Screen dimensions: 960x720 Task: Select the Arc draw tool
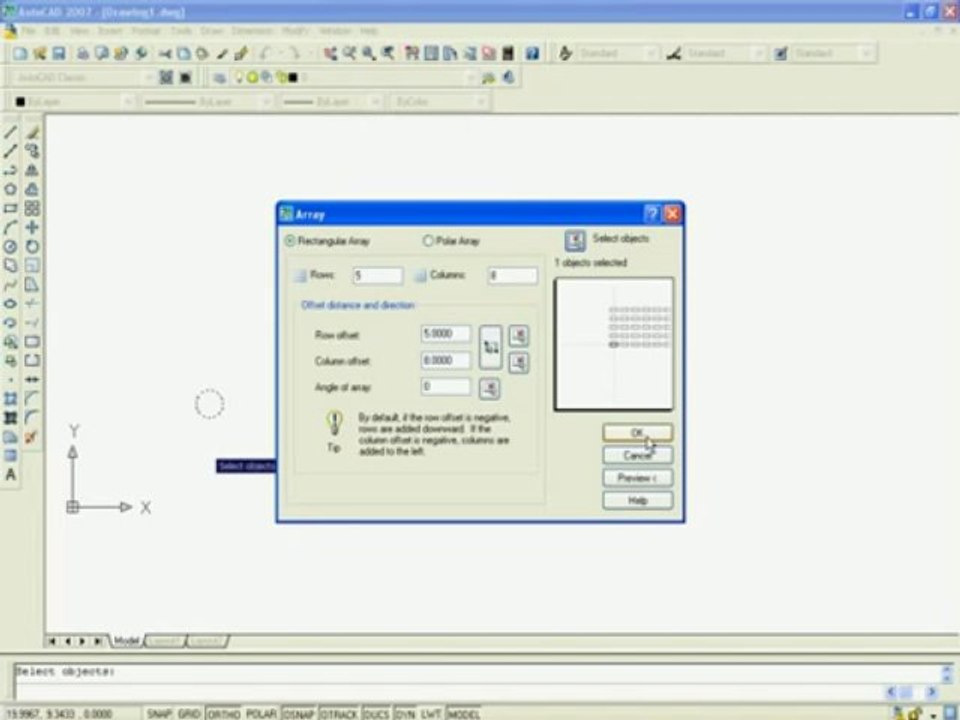(10, 228)
